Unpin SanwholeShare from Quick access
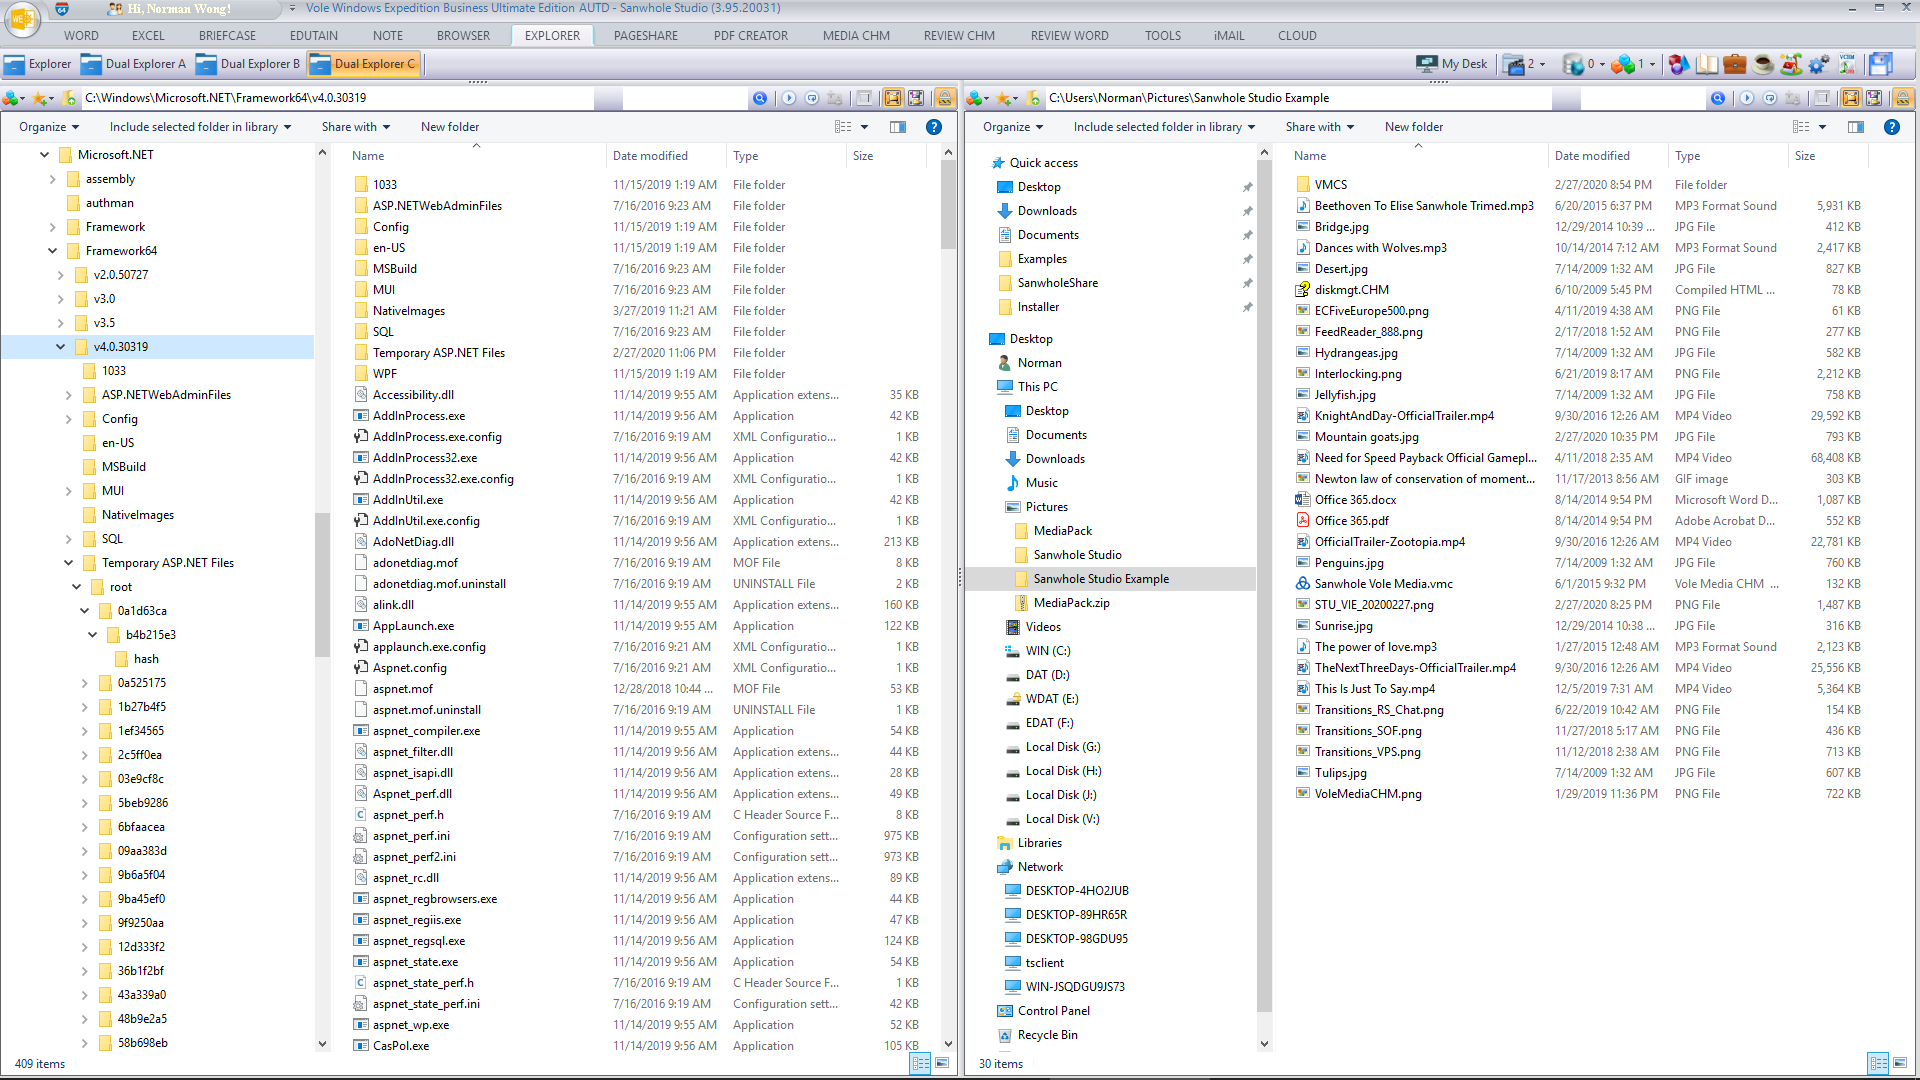 (x=1247, y=283)
